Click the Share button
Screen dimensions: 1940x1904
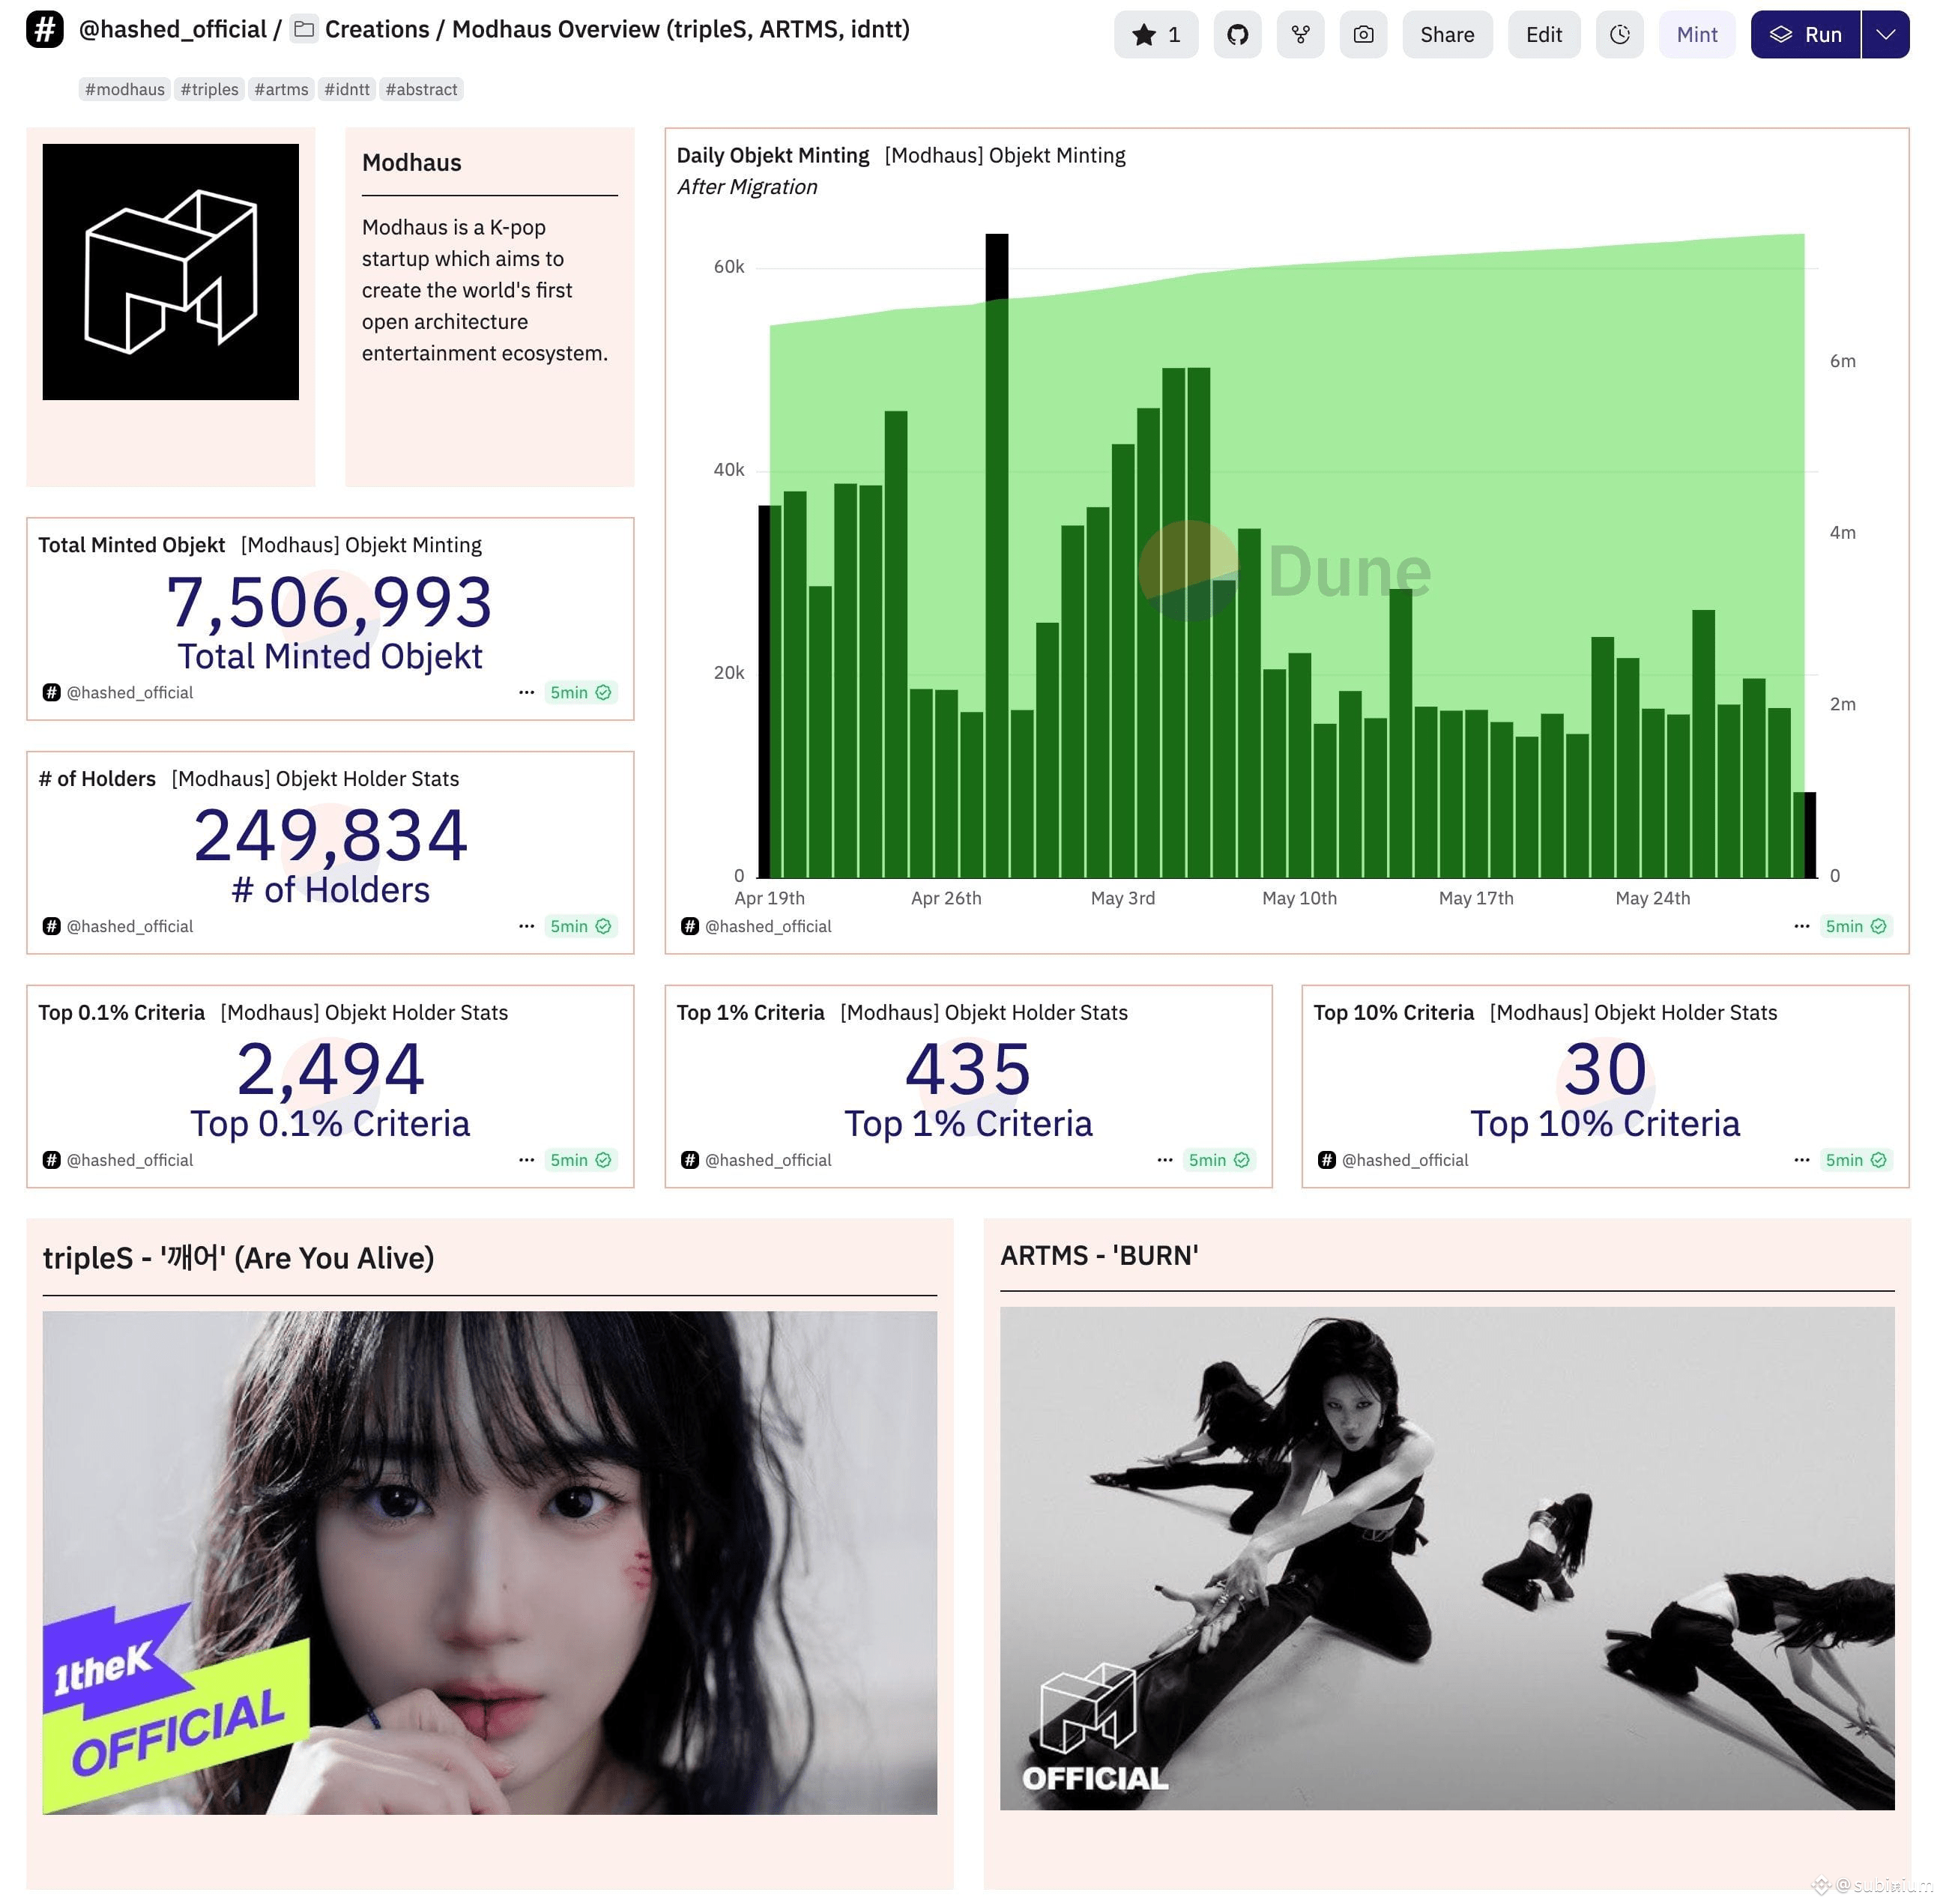pyautogui.click(x=1447, y=35)
